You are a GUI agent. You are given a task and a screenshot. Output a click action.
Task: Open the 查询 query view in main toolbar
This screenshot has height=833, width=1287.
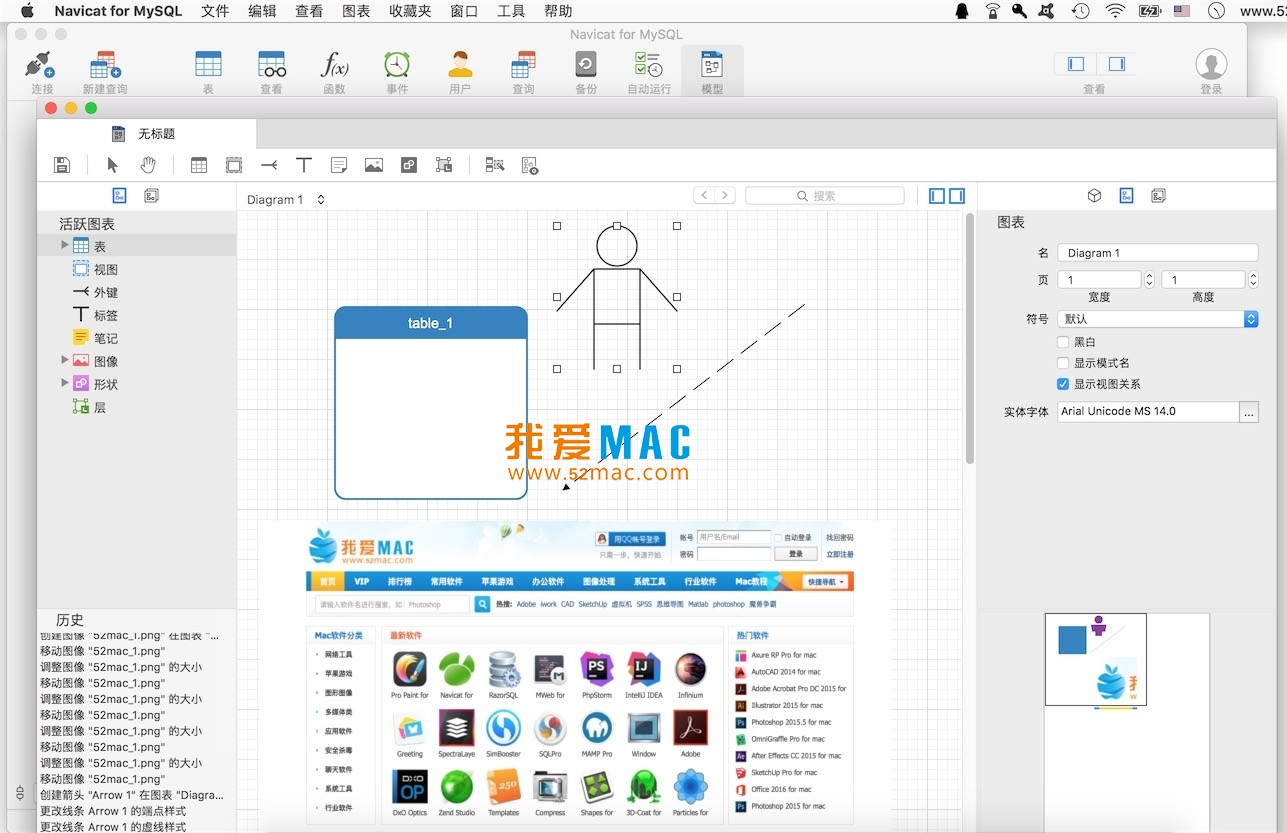(x=523, y=66)
